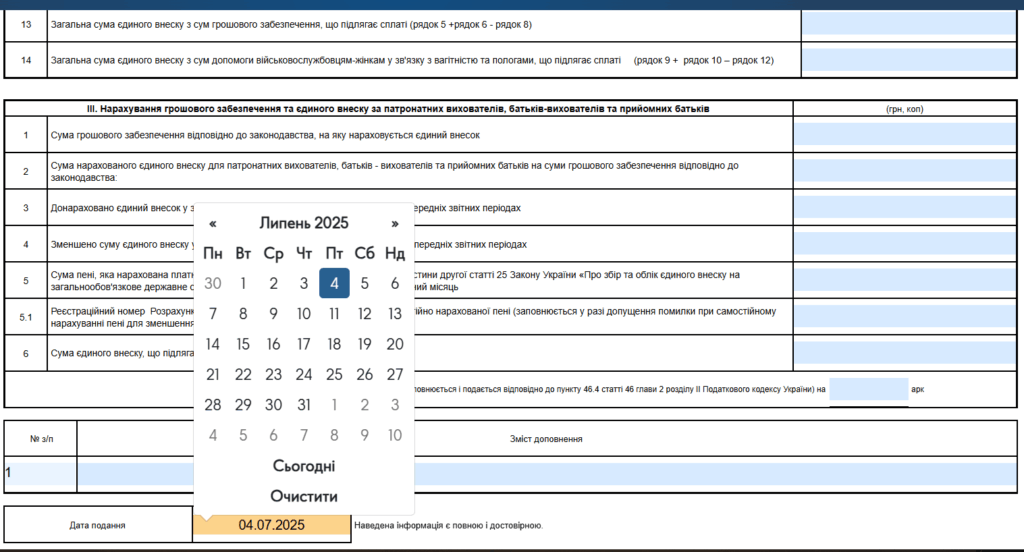Click the sheets count field before арк

869,389
